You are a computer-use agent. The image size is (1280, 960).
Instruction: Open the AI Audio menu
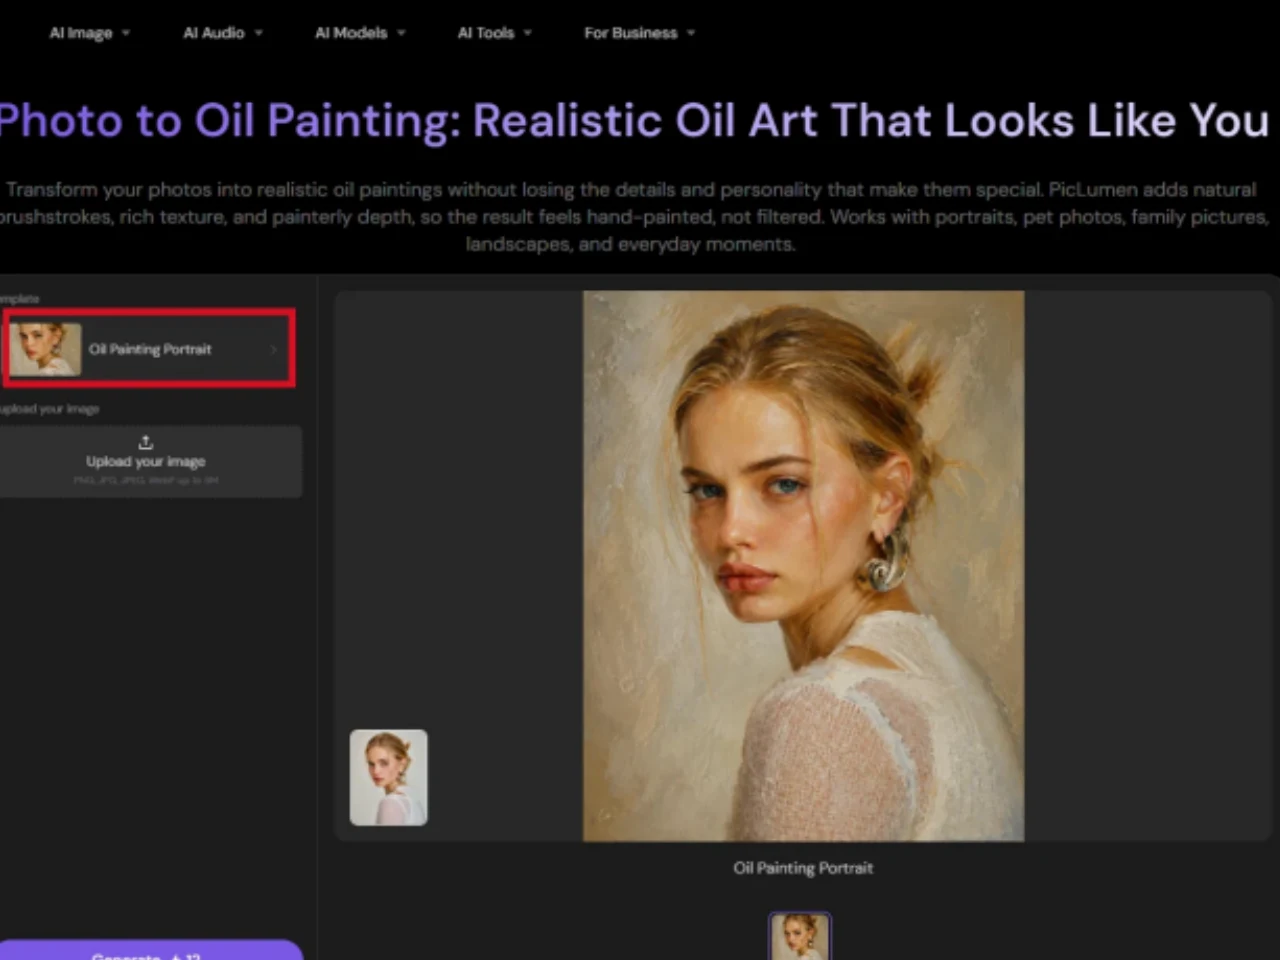click(223, 33)
